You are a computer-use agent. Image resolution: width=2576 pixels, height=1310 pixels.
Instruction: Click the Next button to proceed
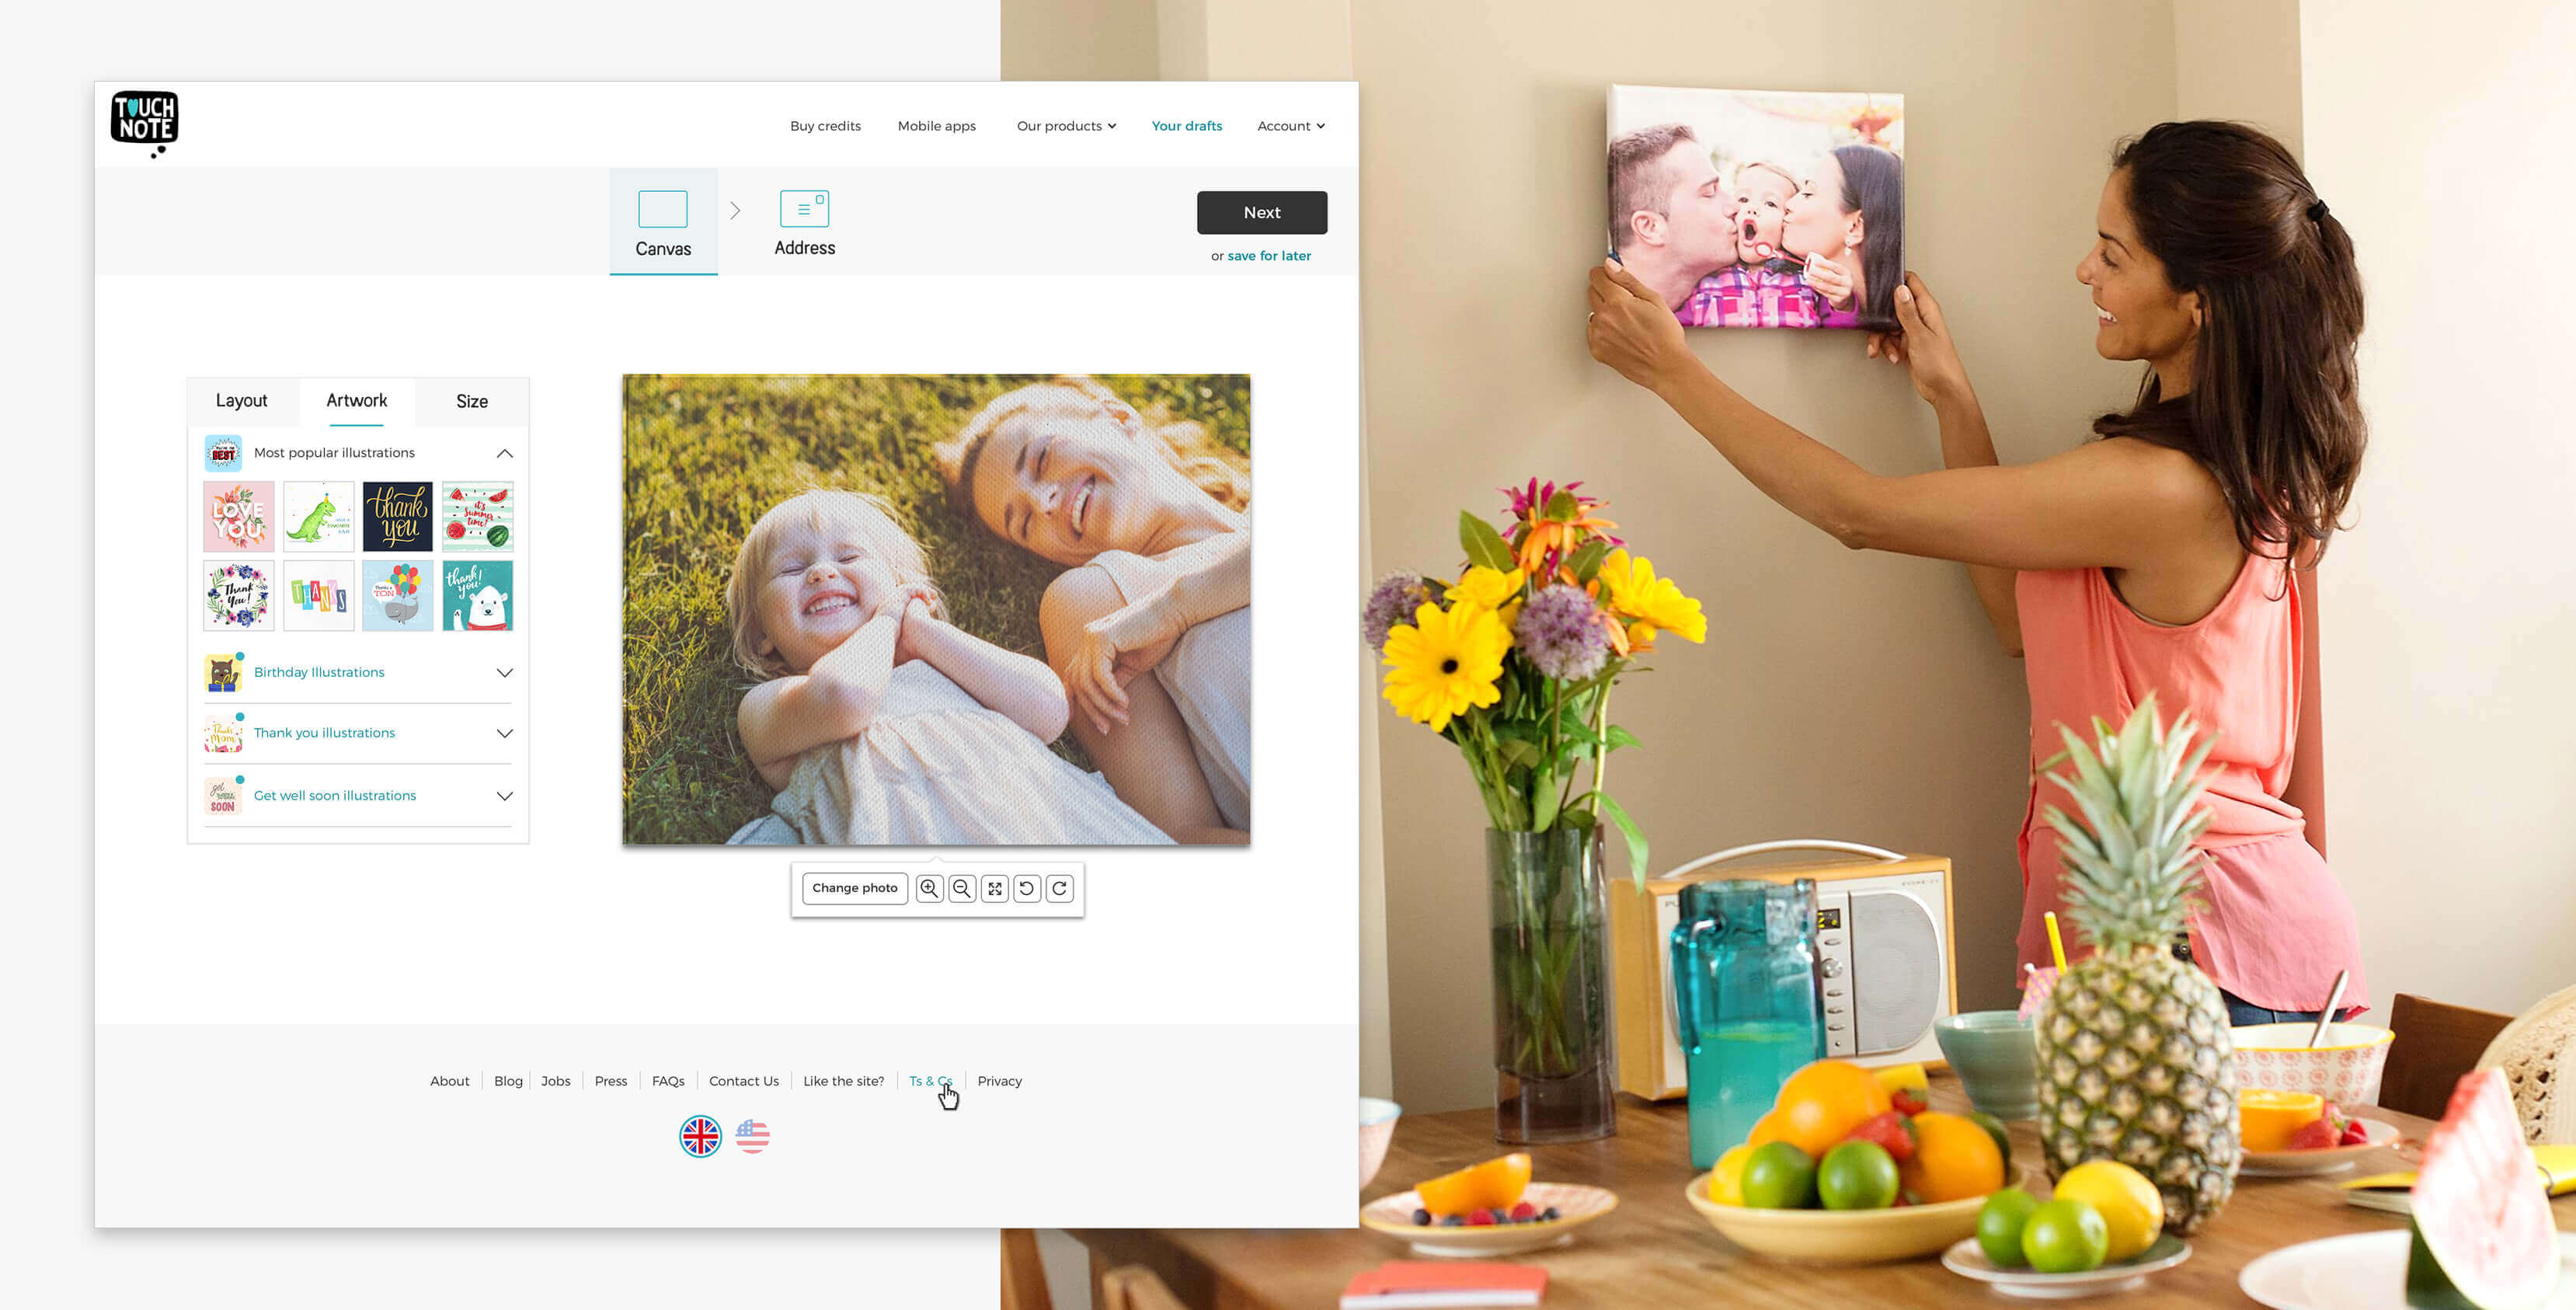(x=1262, y=212)
